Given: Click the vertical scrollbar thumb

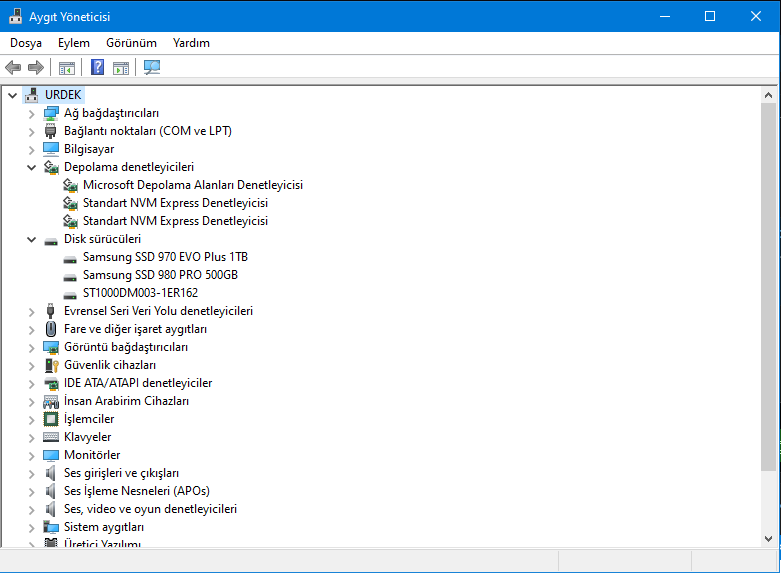Looking at the screenshot, I should point(768,286).
